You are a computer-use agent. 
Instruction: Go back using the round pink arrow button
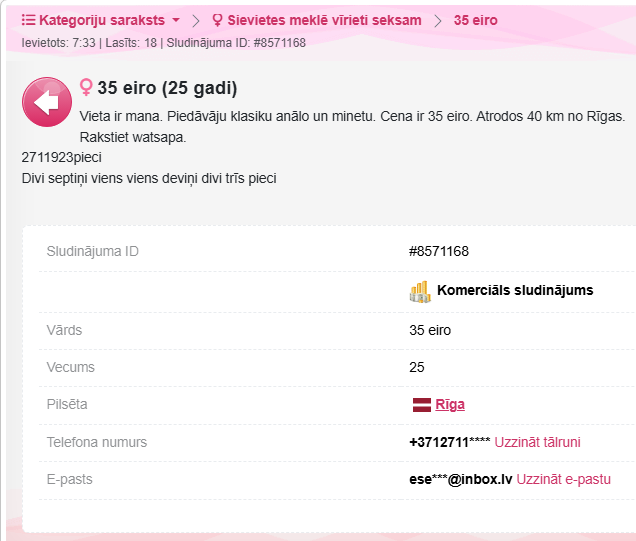point(47,102)
